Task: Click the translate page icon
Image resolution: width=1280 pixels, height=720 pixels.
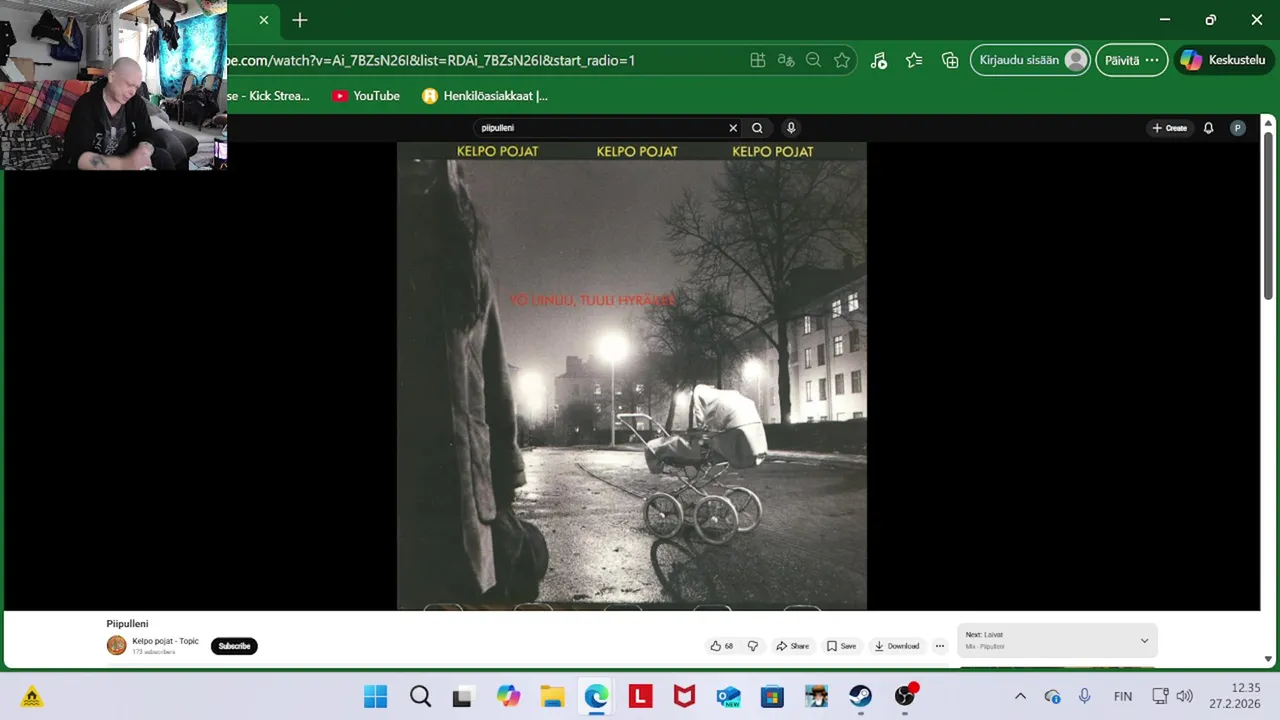Action: 786,60
